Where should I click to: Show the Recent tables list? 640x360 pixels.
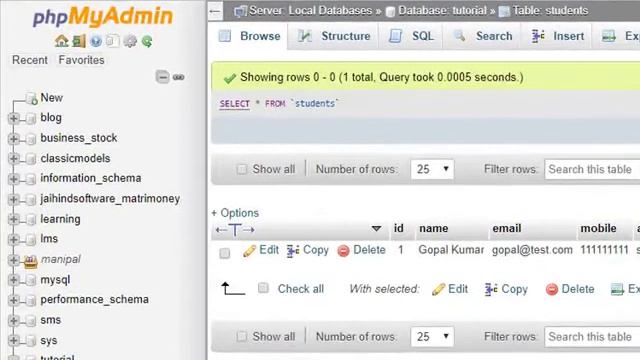coord(30,60)
